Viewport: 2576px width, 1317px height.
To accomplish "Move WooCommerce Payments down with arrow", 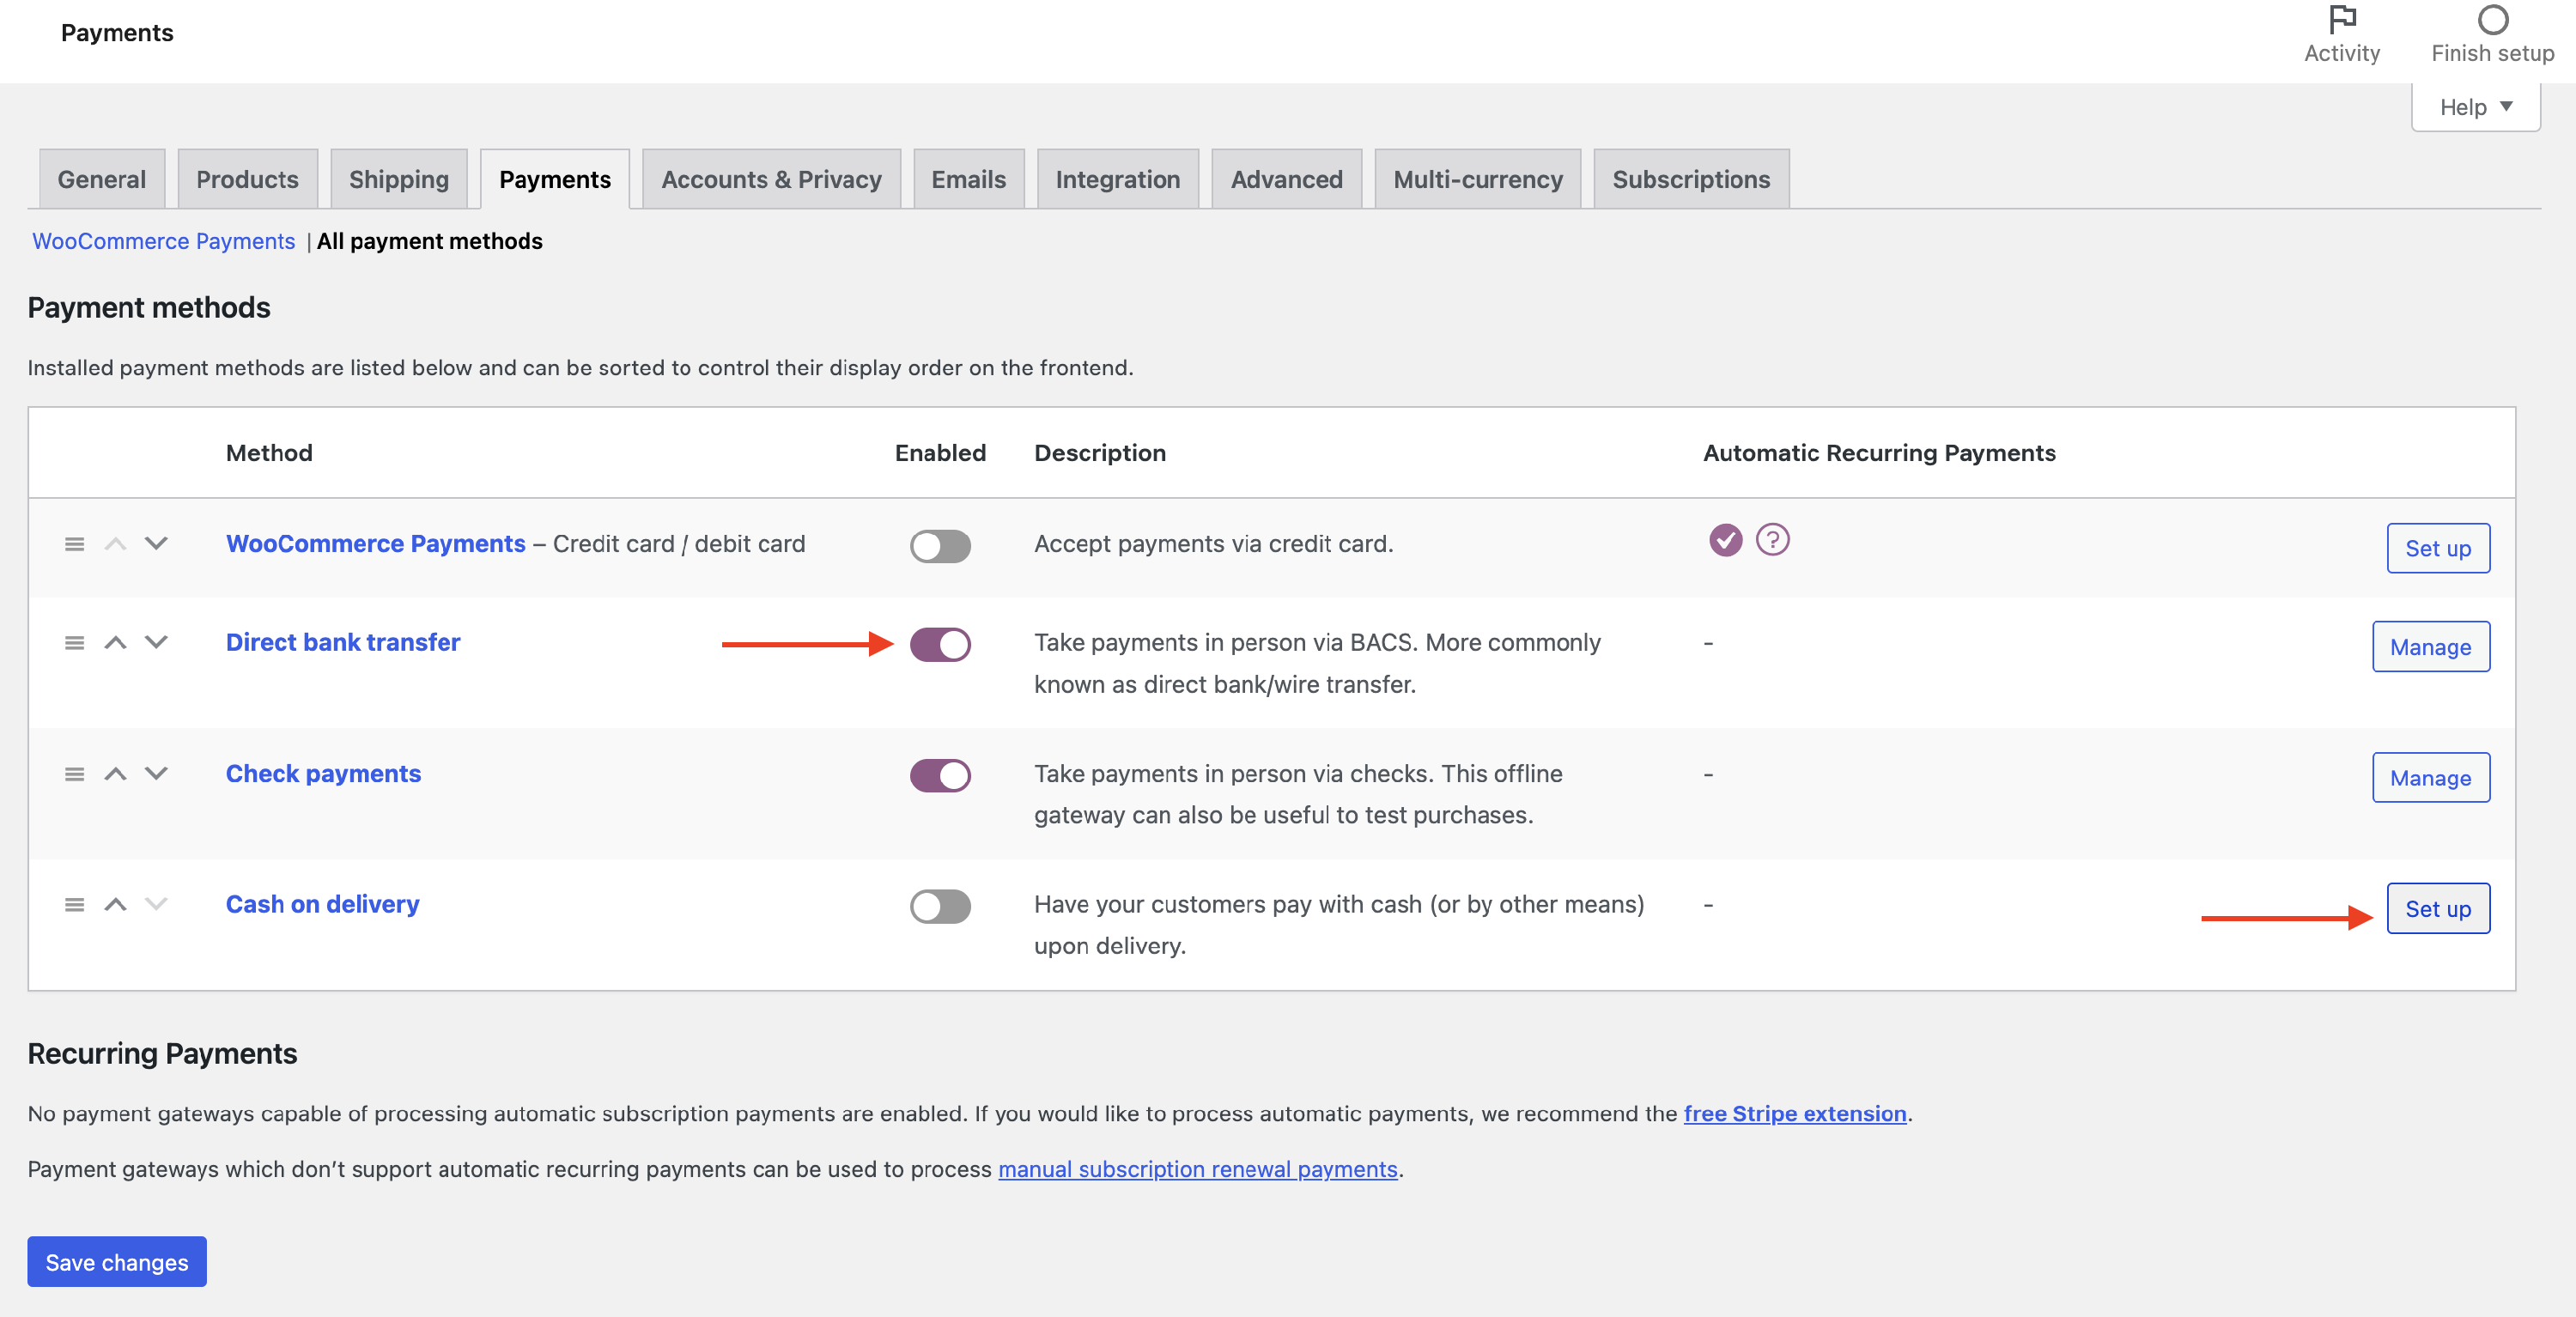I will coord(156,543).
